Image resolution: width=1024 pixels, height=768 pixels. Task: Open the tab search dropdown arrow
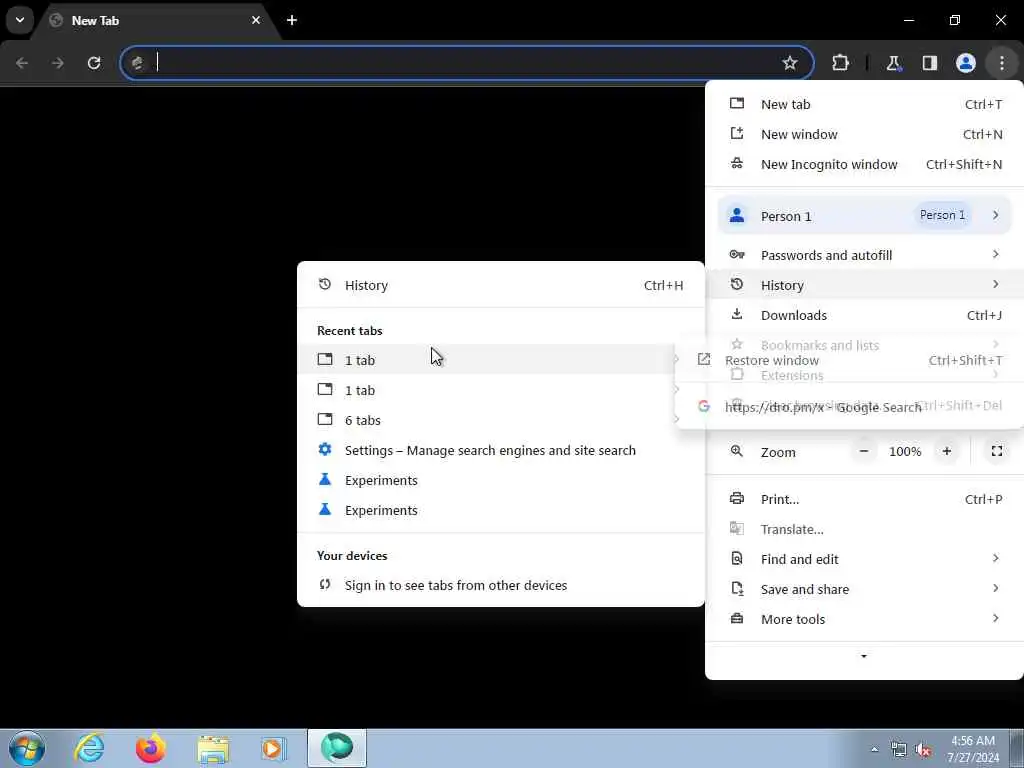pos(20,20)
